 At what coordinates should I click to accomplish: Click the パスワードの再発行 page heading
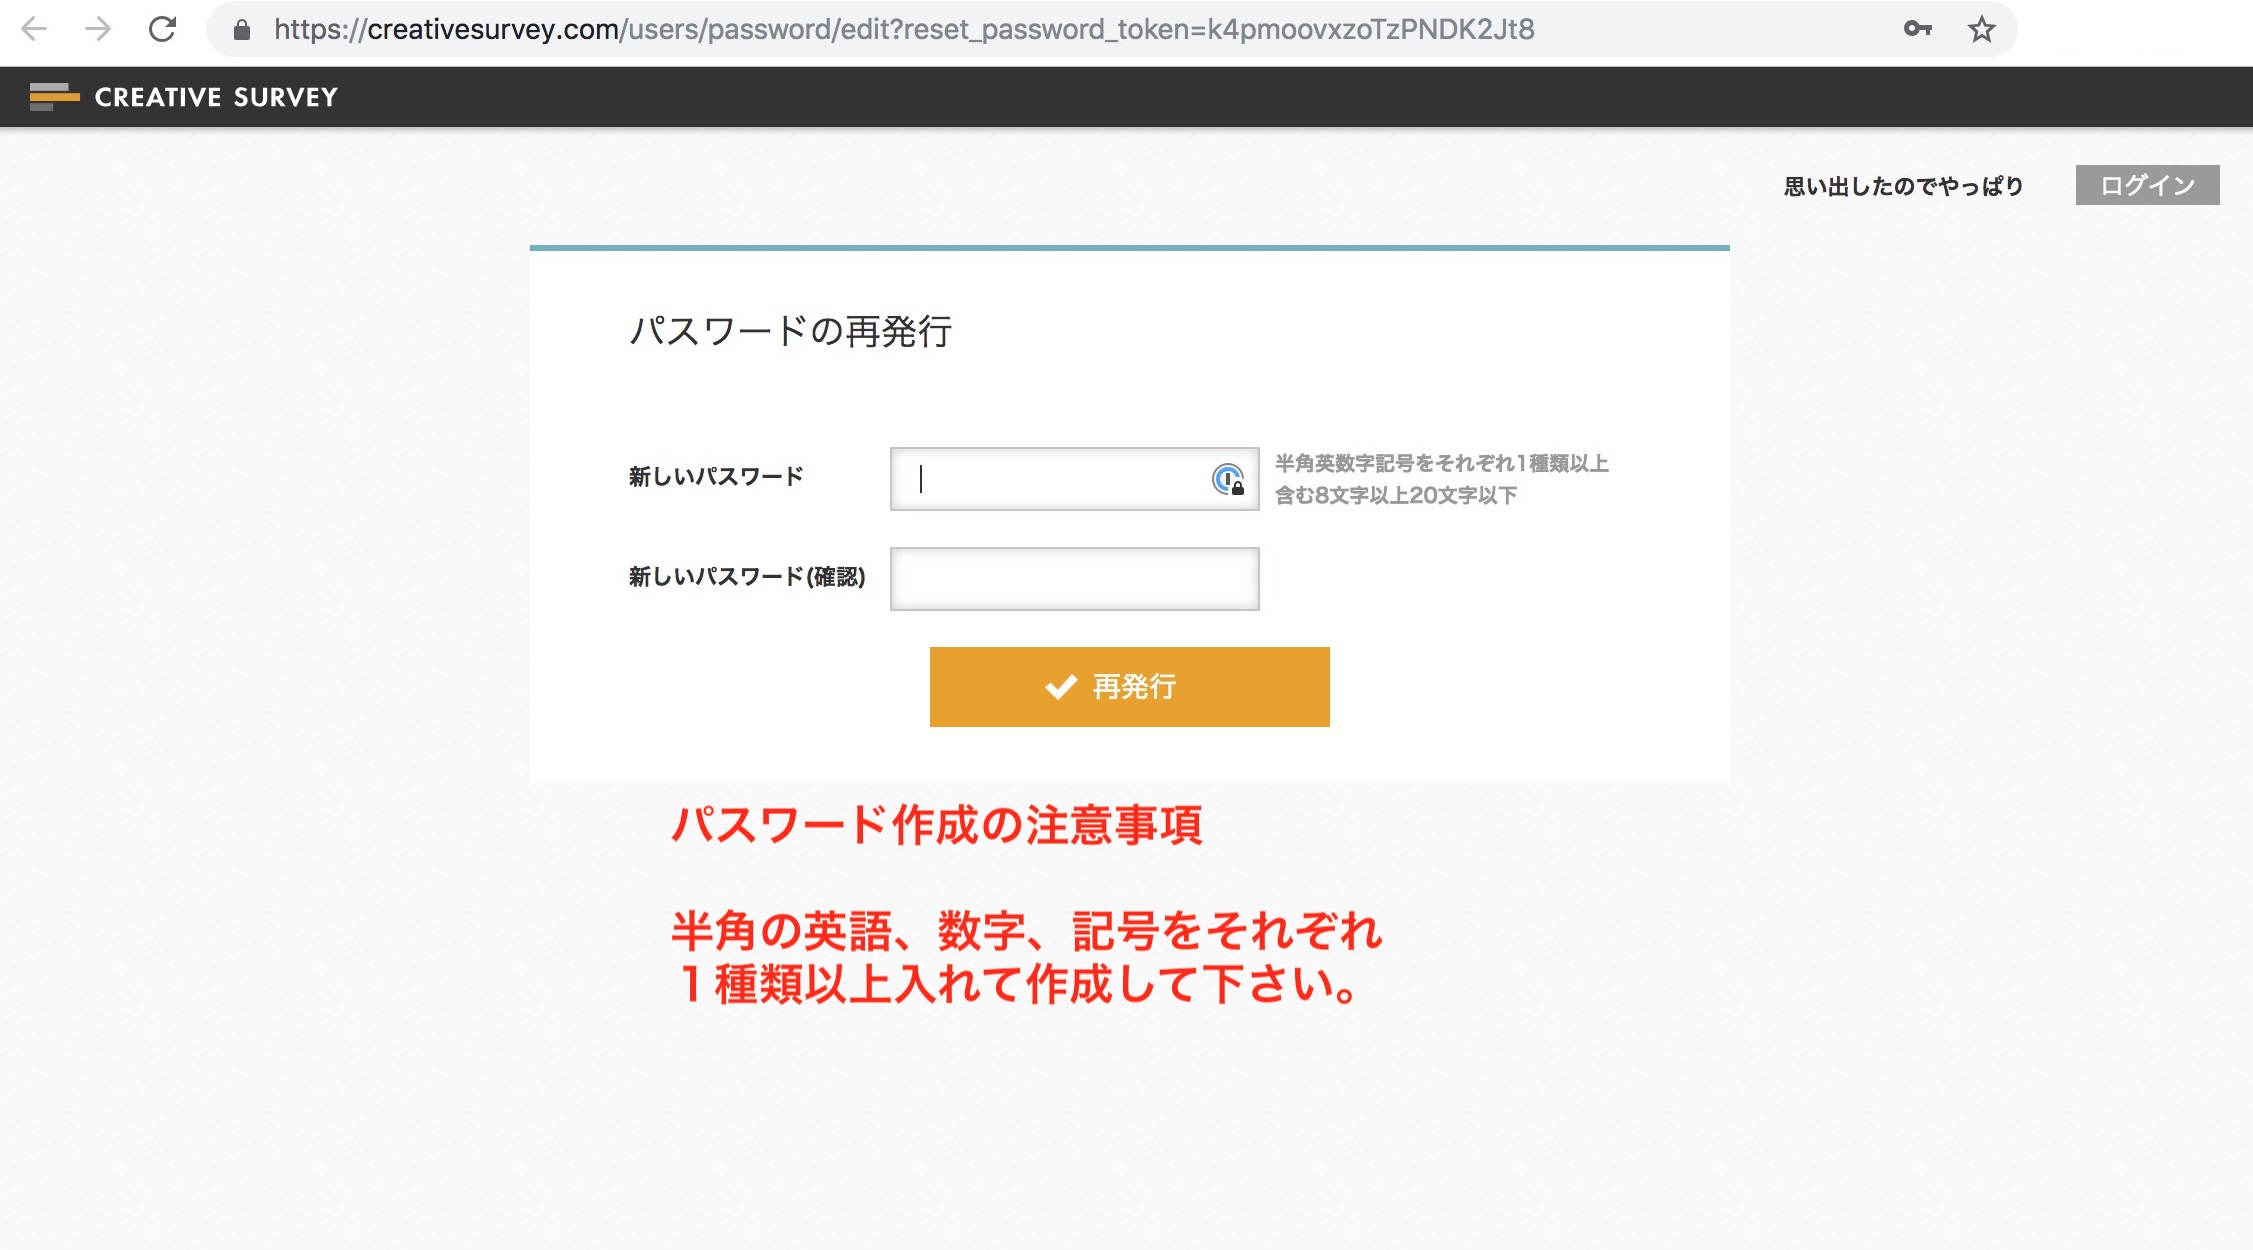791,331
